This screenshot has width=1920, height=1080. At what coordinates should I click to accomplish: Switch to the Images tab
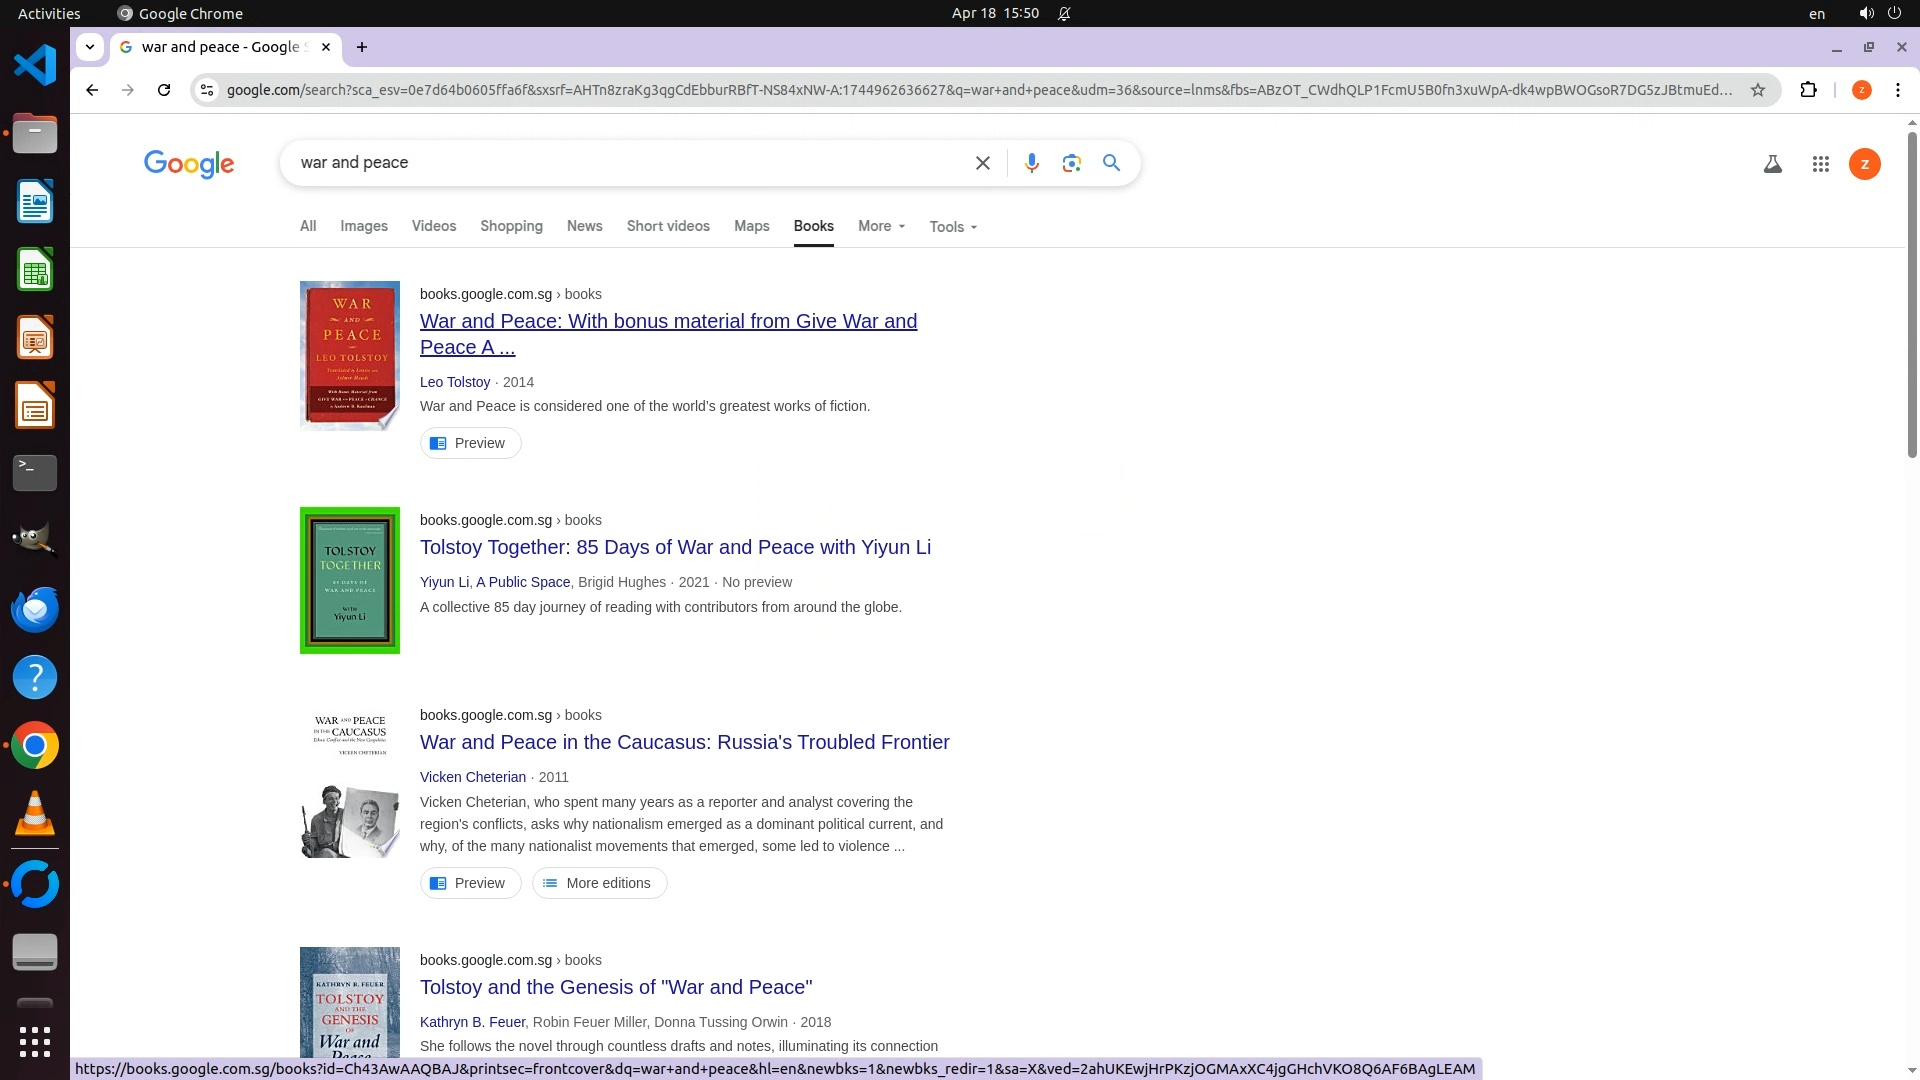pyautogui.click(x=363, y=227)
